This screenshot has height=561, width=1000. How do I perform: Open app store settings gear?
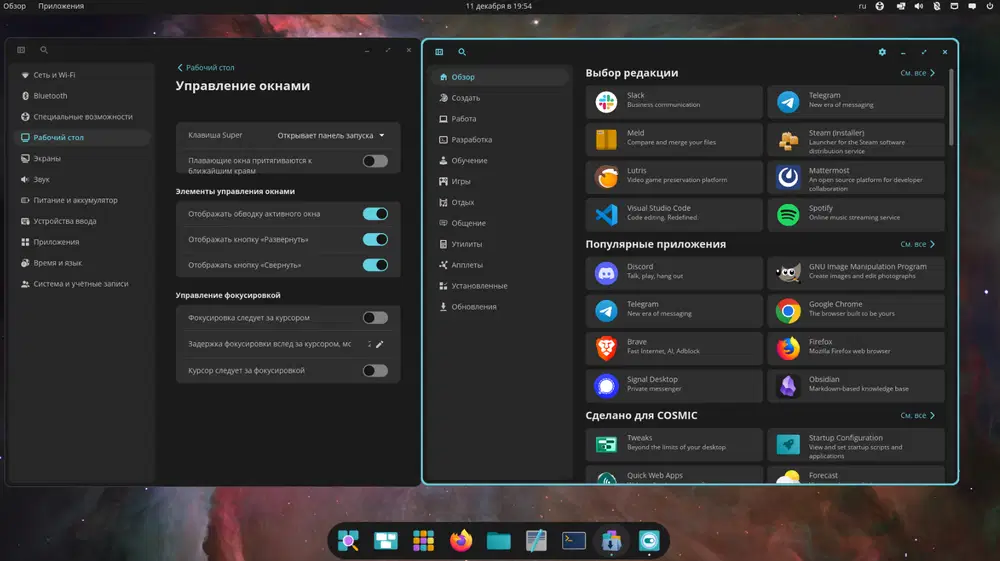(882, 52)
